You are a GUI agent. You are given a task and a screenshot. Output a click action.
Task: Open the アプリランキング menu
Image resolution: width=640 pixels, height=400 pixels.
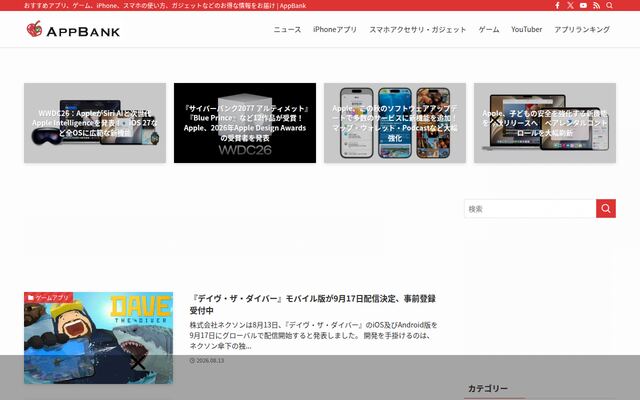(582, 29)
